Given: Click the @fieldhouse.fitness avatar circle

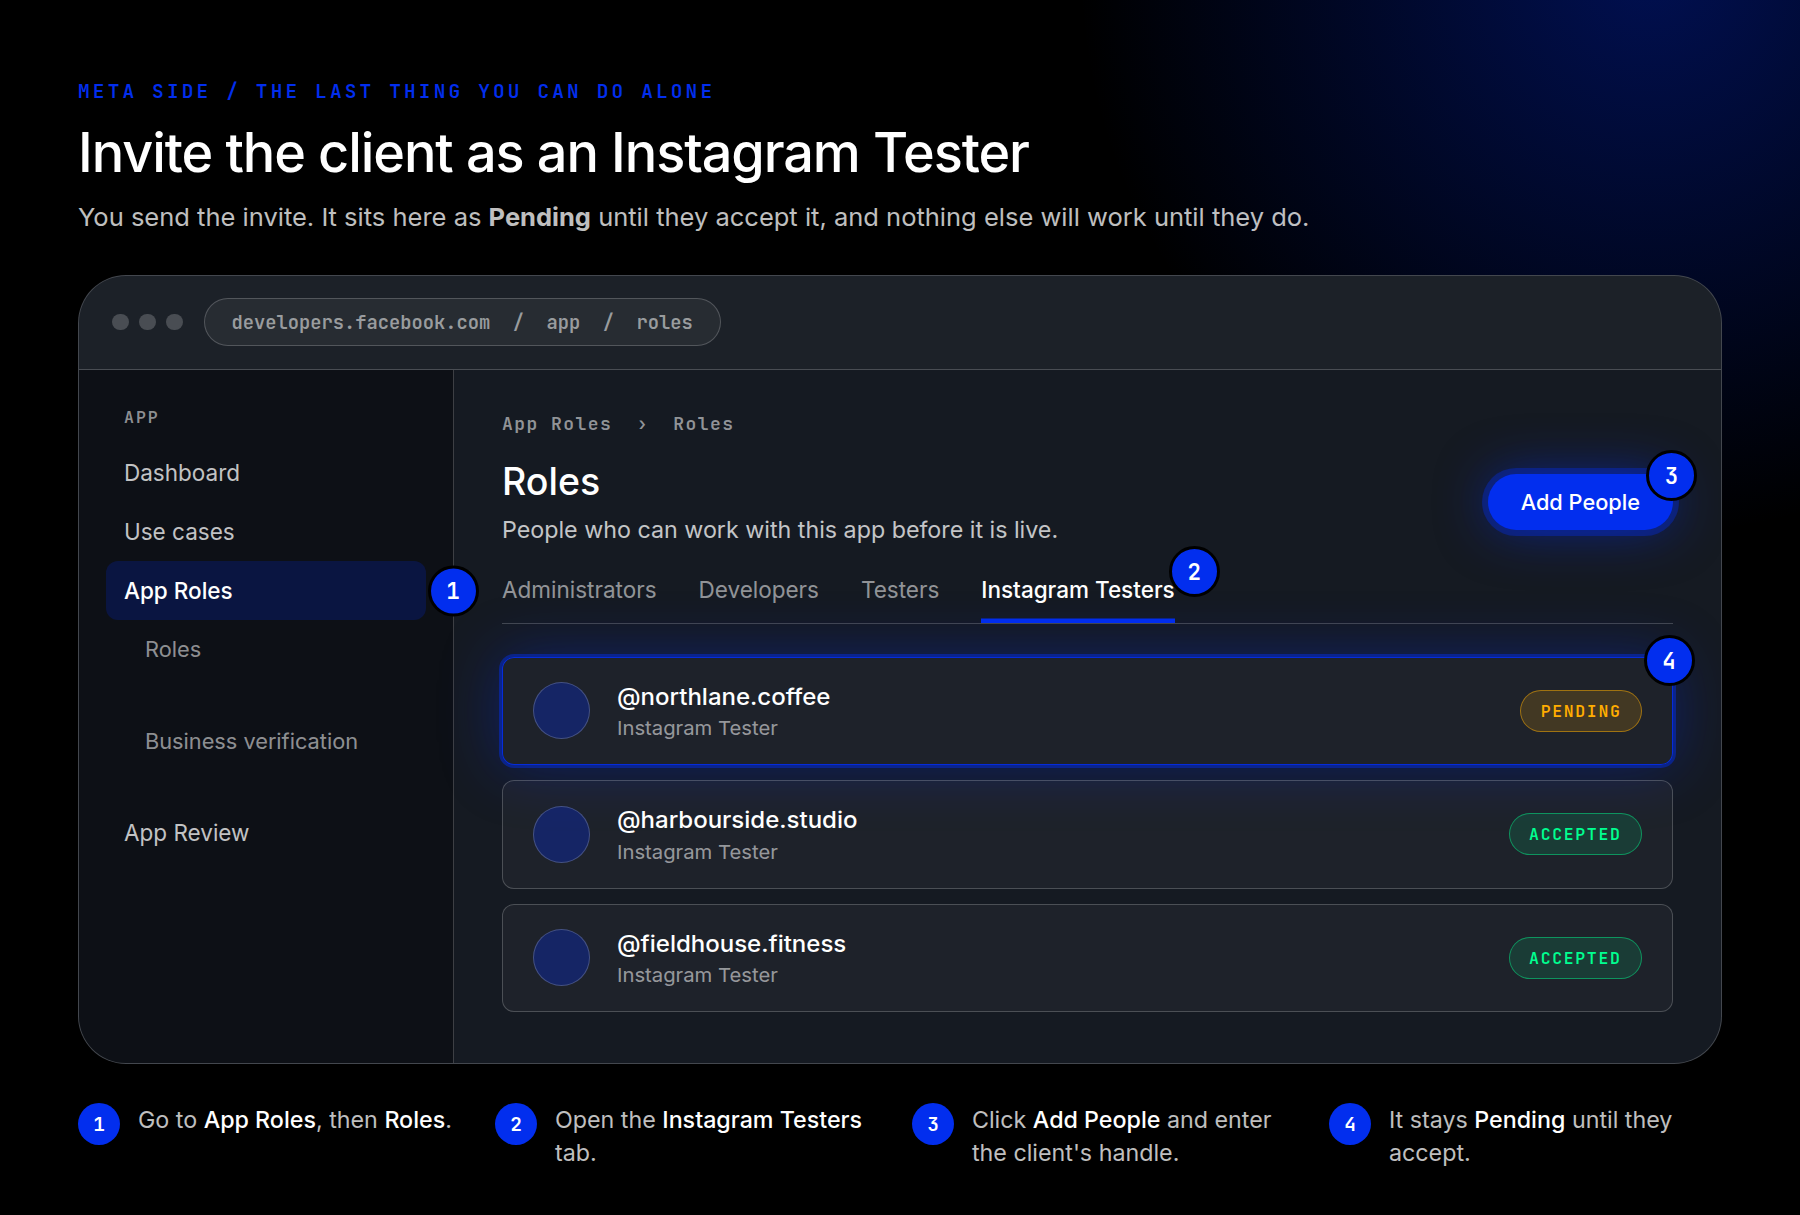Looking at the screenshot, I should (561, 958).
